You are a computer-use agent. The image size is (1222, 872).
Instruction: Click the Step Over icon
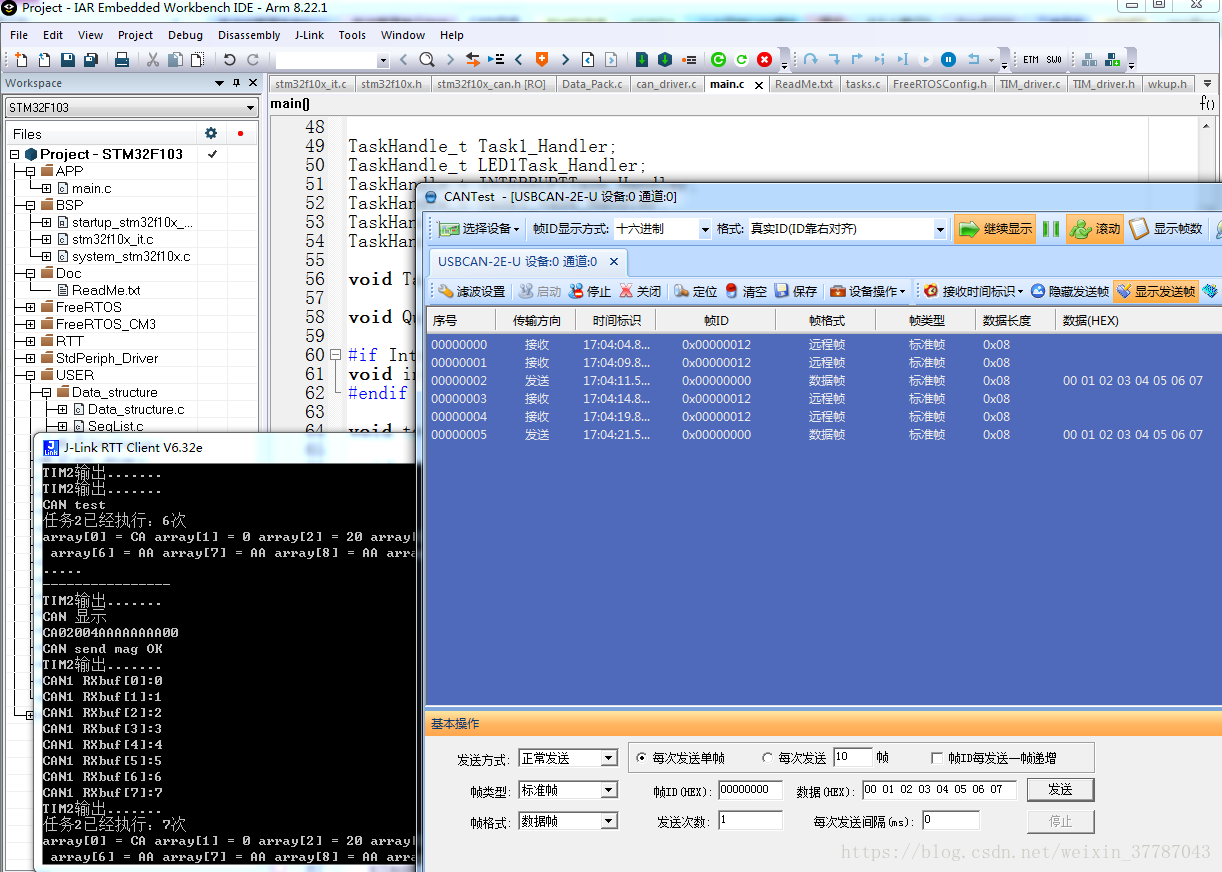click(x=811, y=60)
